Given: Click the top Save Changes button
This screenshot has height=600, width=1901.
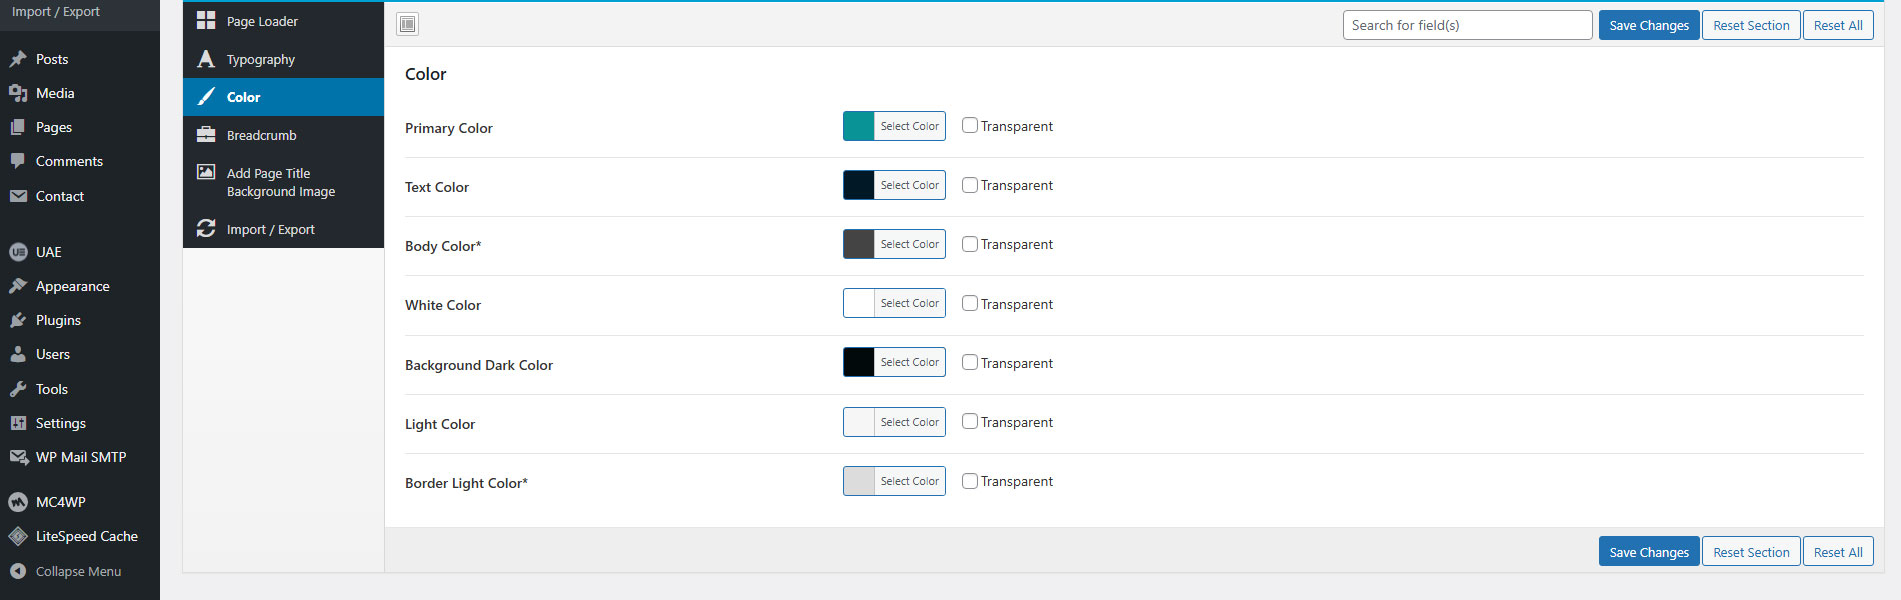Looking at the screenshot, I should click(x=1648, y=25).
